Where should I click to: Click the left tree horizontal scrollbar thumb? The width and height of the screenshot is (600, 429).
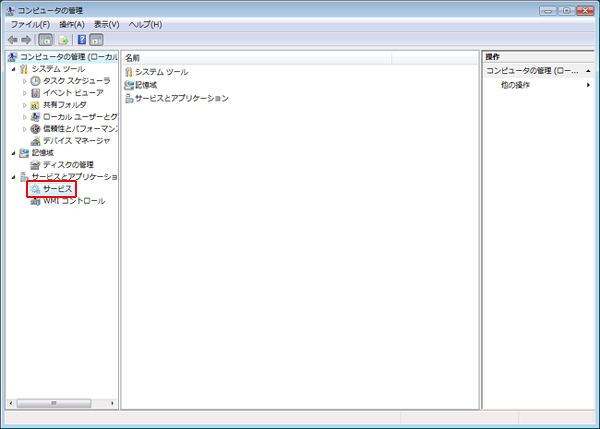coord(54,403)
